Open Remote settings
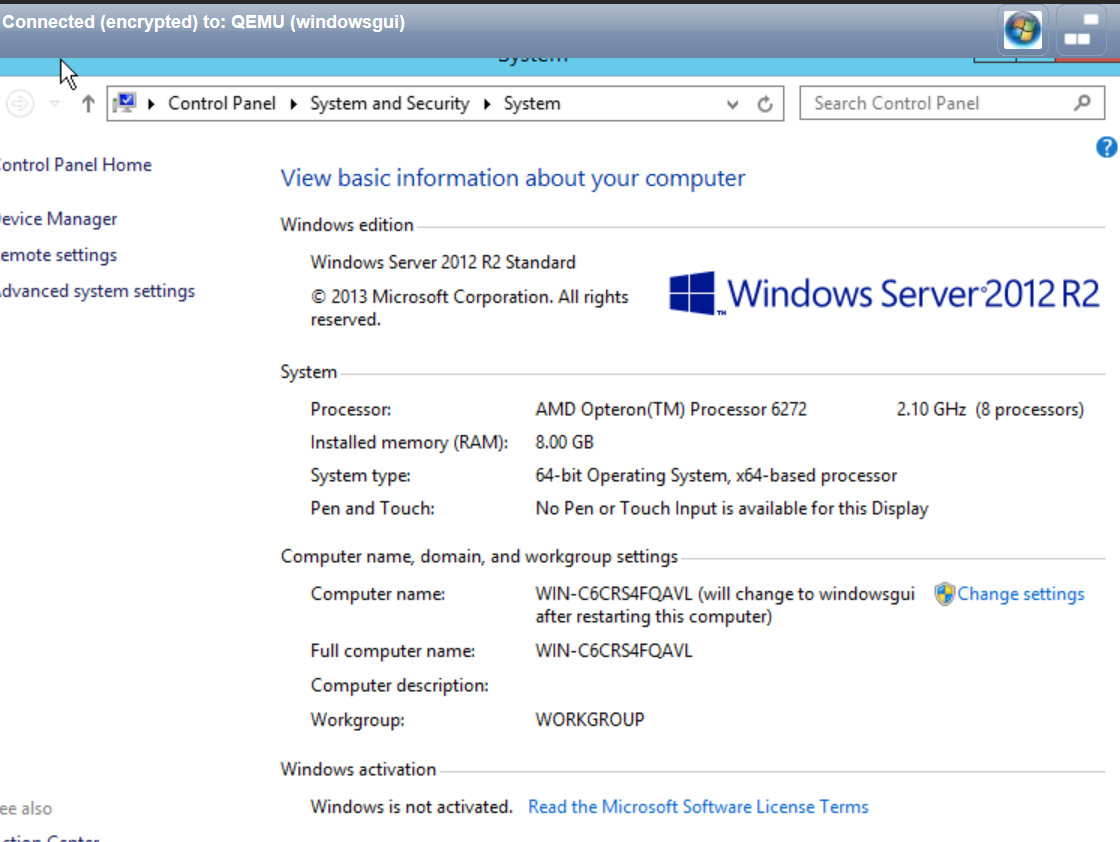The width and height of the screenshot is (1120, 842). point(58,255)
